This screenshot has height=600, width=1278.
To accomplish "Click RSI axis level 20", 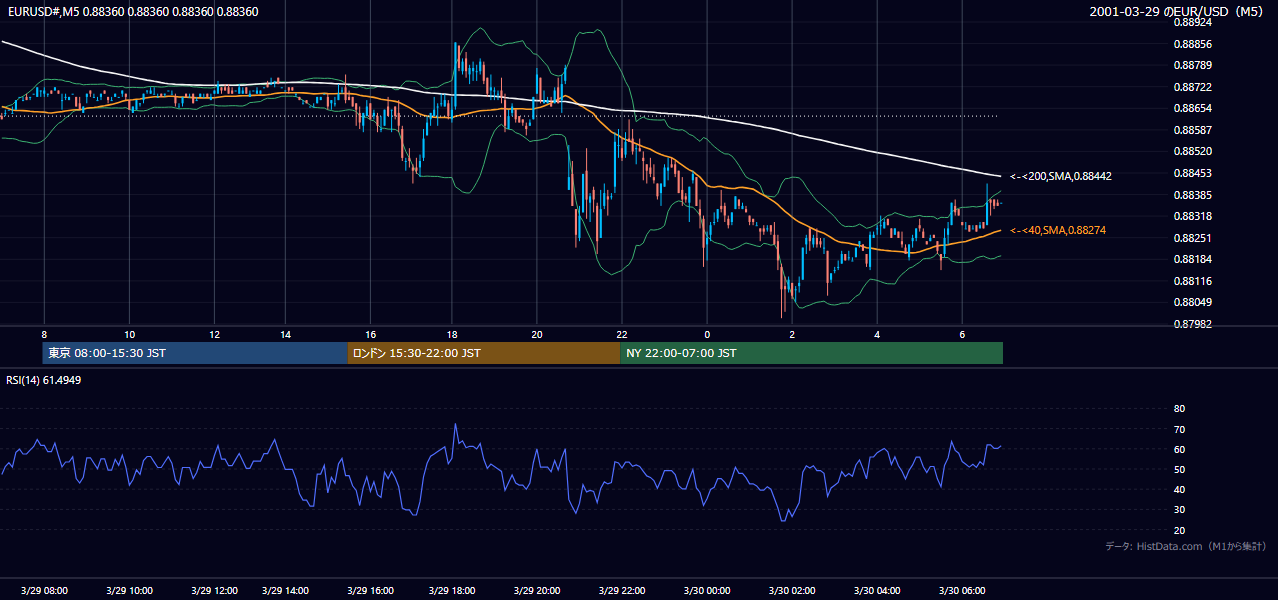I will (1179, 530).
